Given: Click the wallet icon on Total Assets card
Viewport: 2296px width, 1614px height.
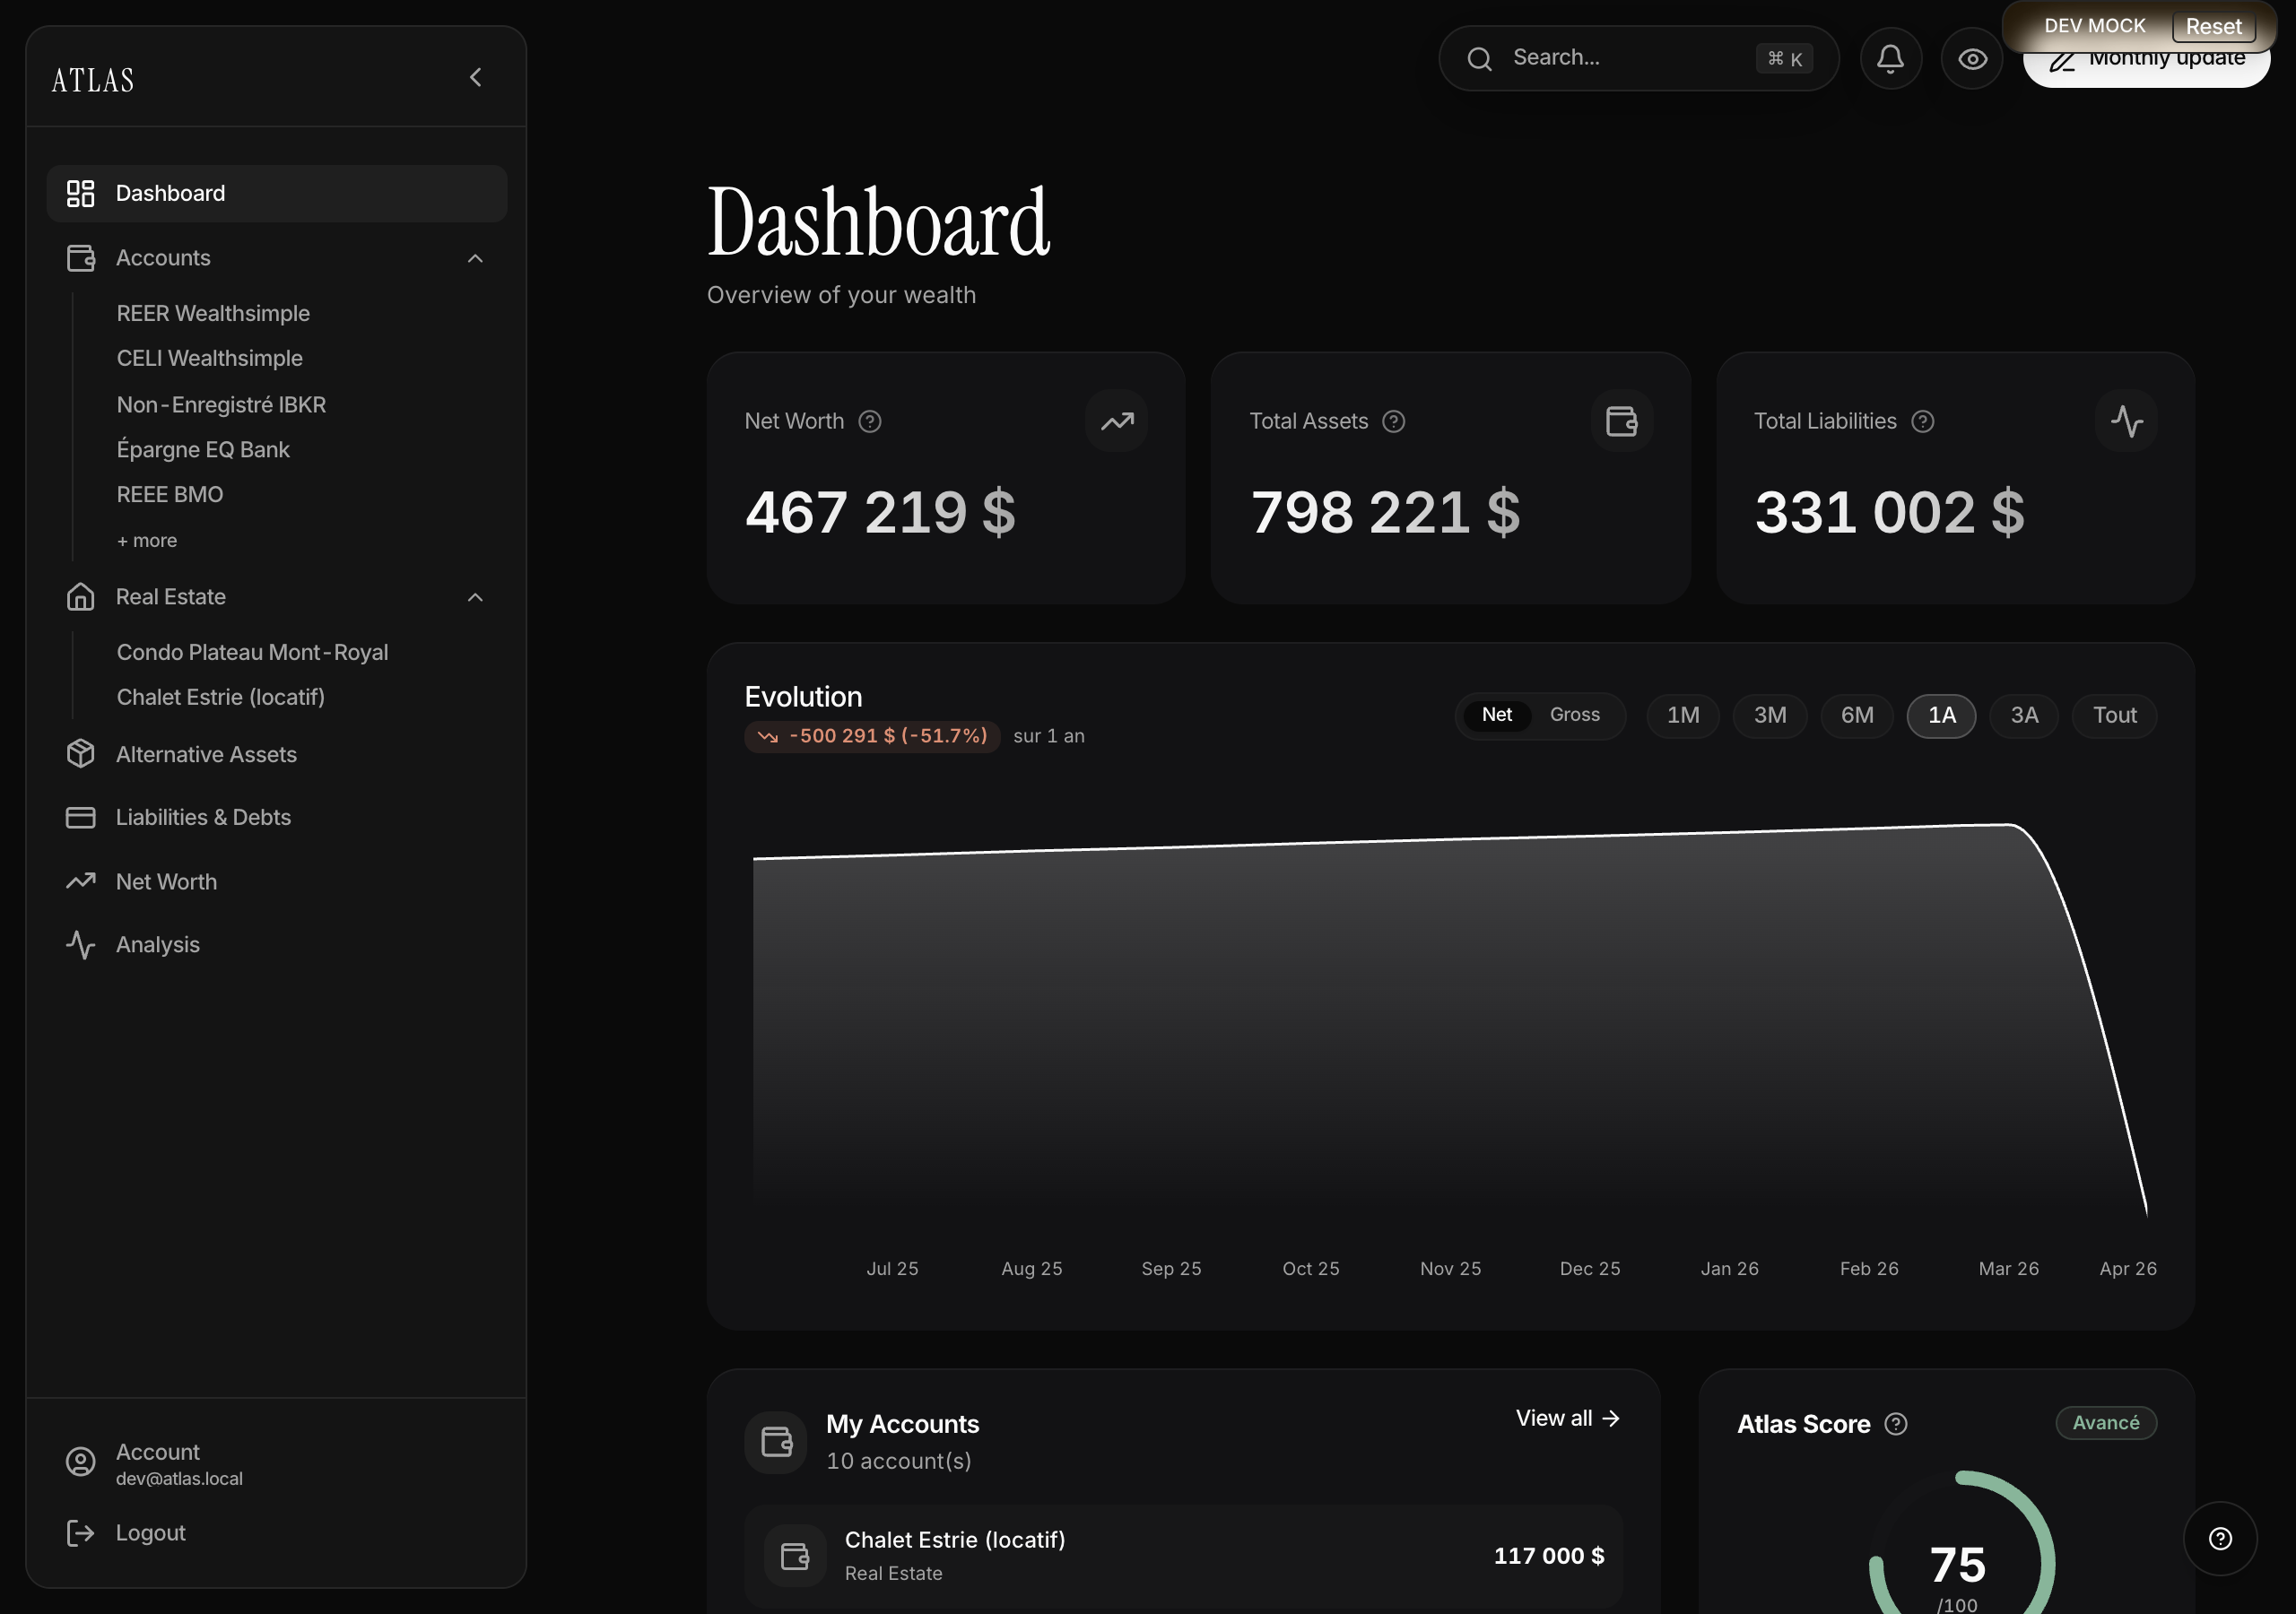Looking at the screenshot, I should coord(1621,421).
